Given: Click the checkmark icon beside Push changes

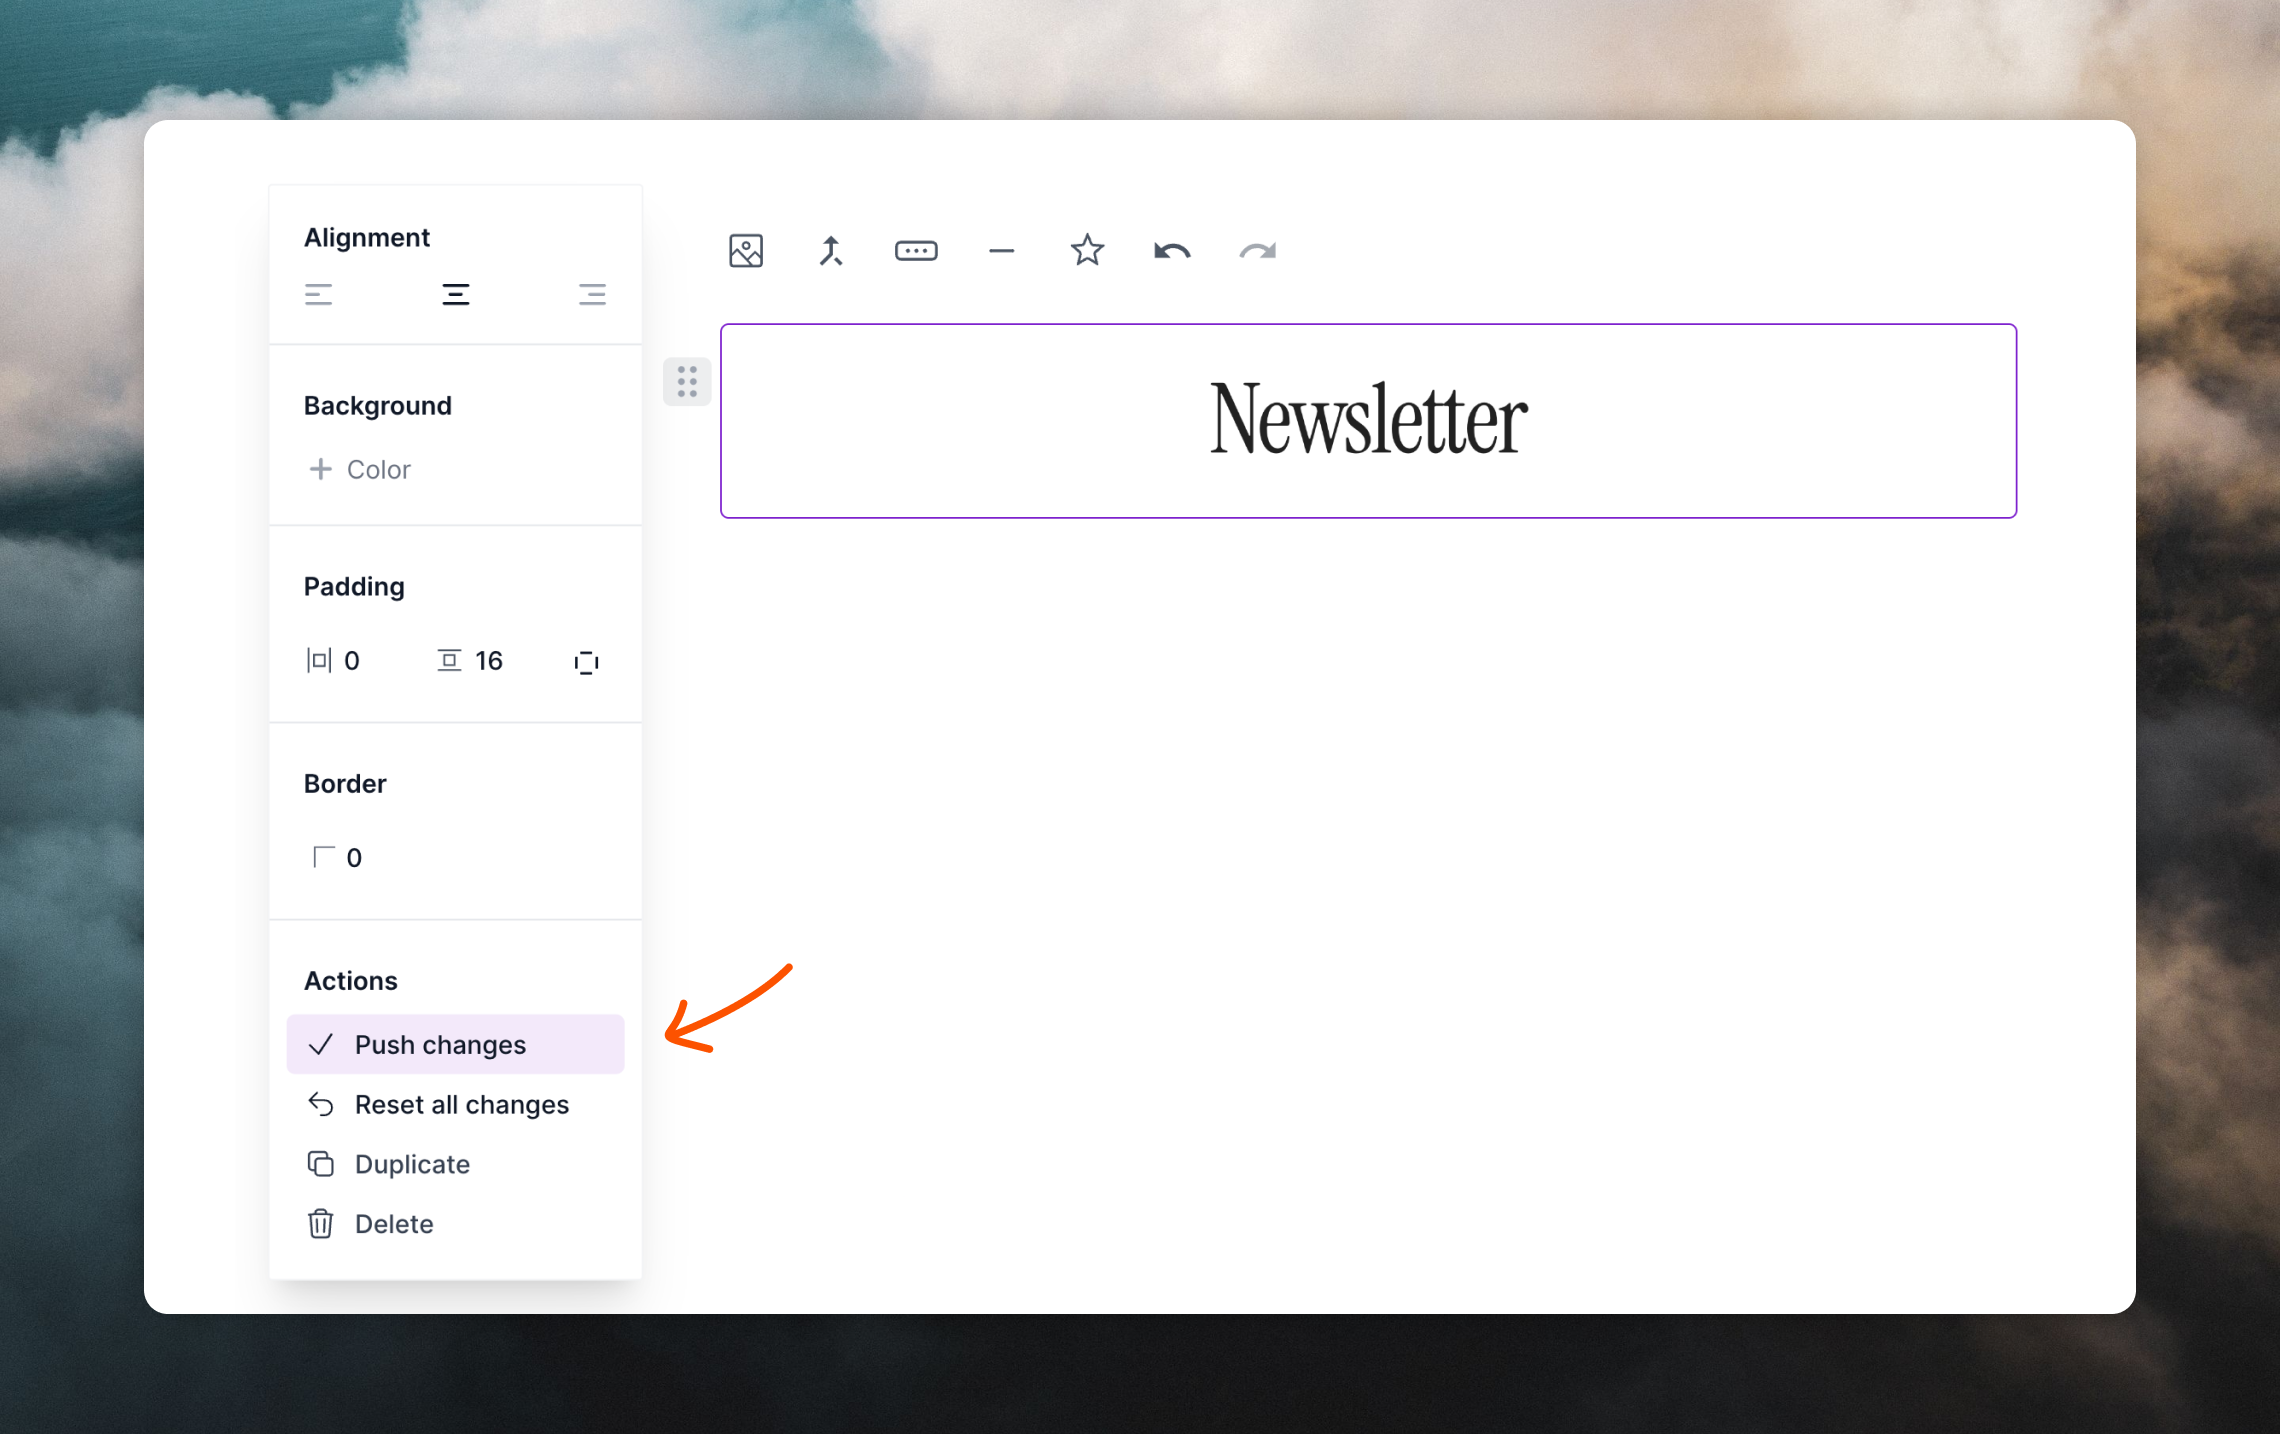Looking at the screenshot, I should (x=321, y=1045).
